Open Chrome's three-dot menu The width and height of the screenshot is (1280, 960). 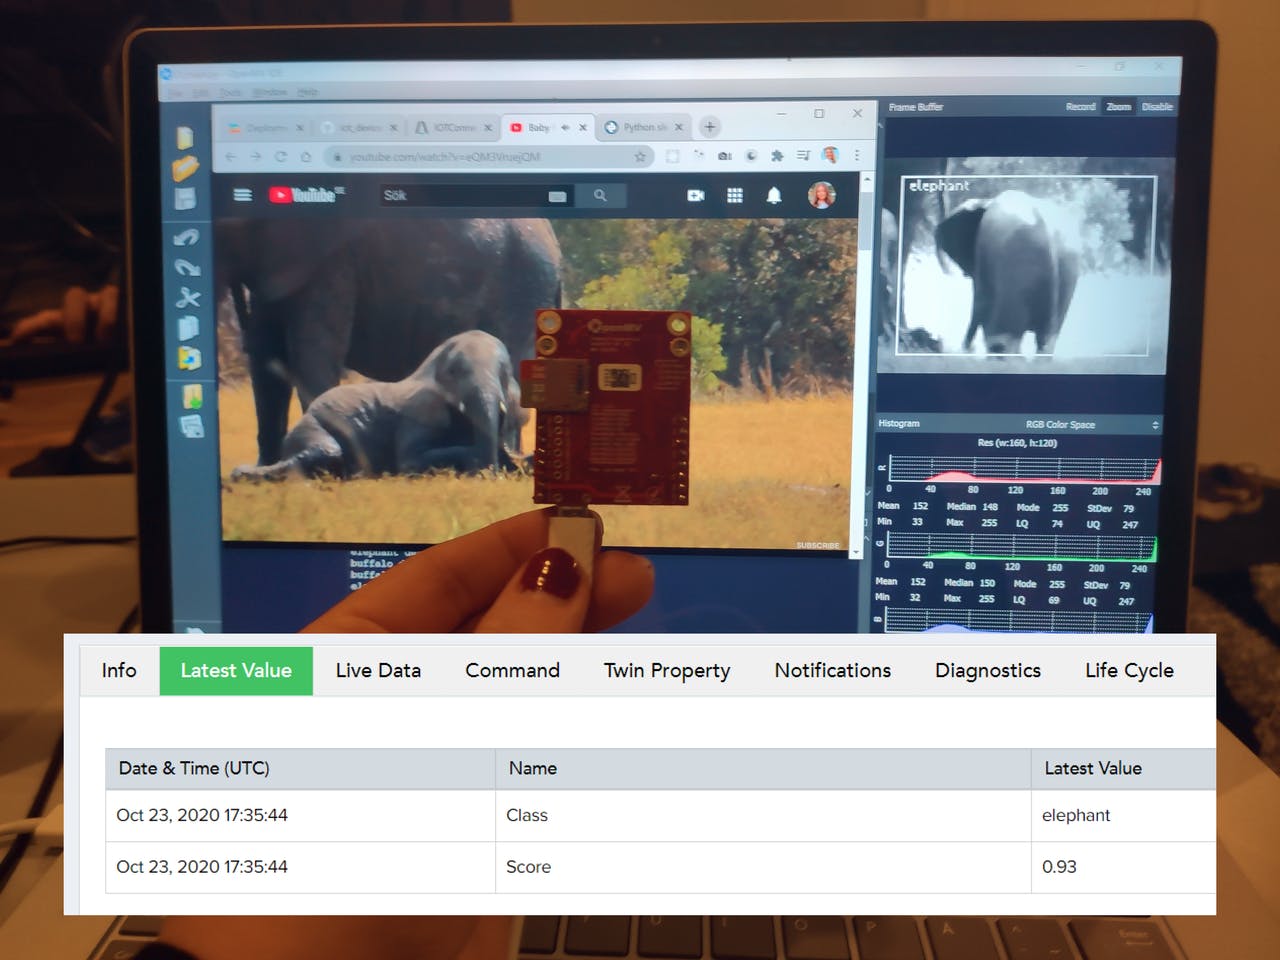(x=857, y=156)
